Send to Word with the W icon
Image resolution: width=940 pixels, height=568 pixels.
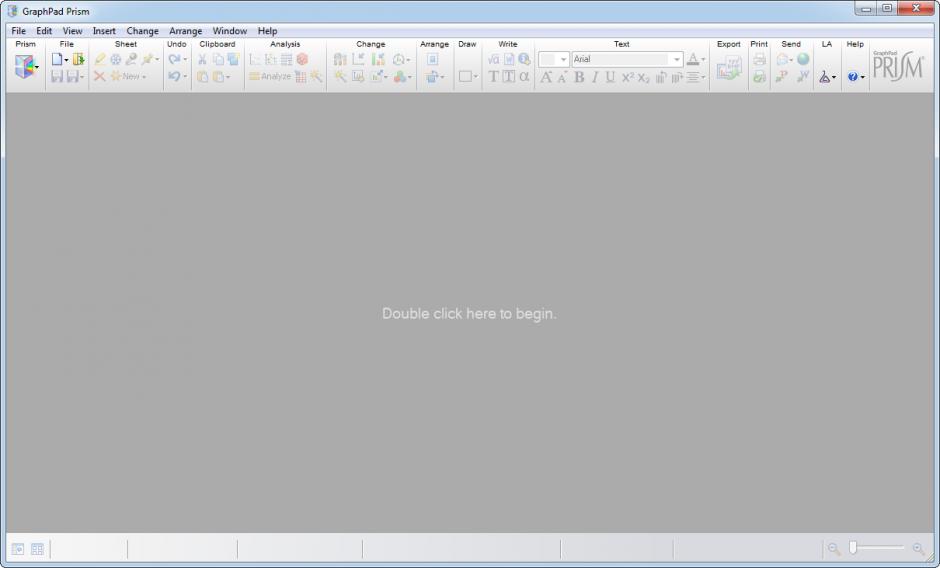click(x=803, y=76)
